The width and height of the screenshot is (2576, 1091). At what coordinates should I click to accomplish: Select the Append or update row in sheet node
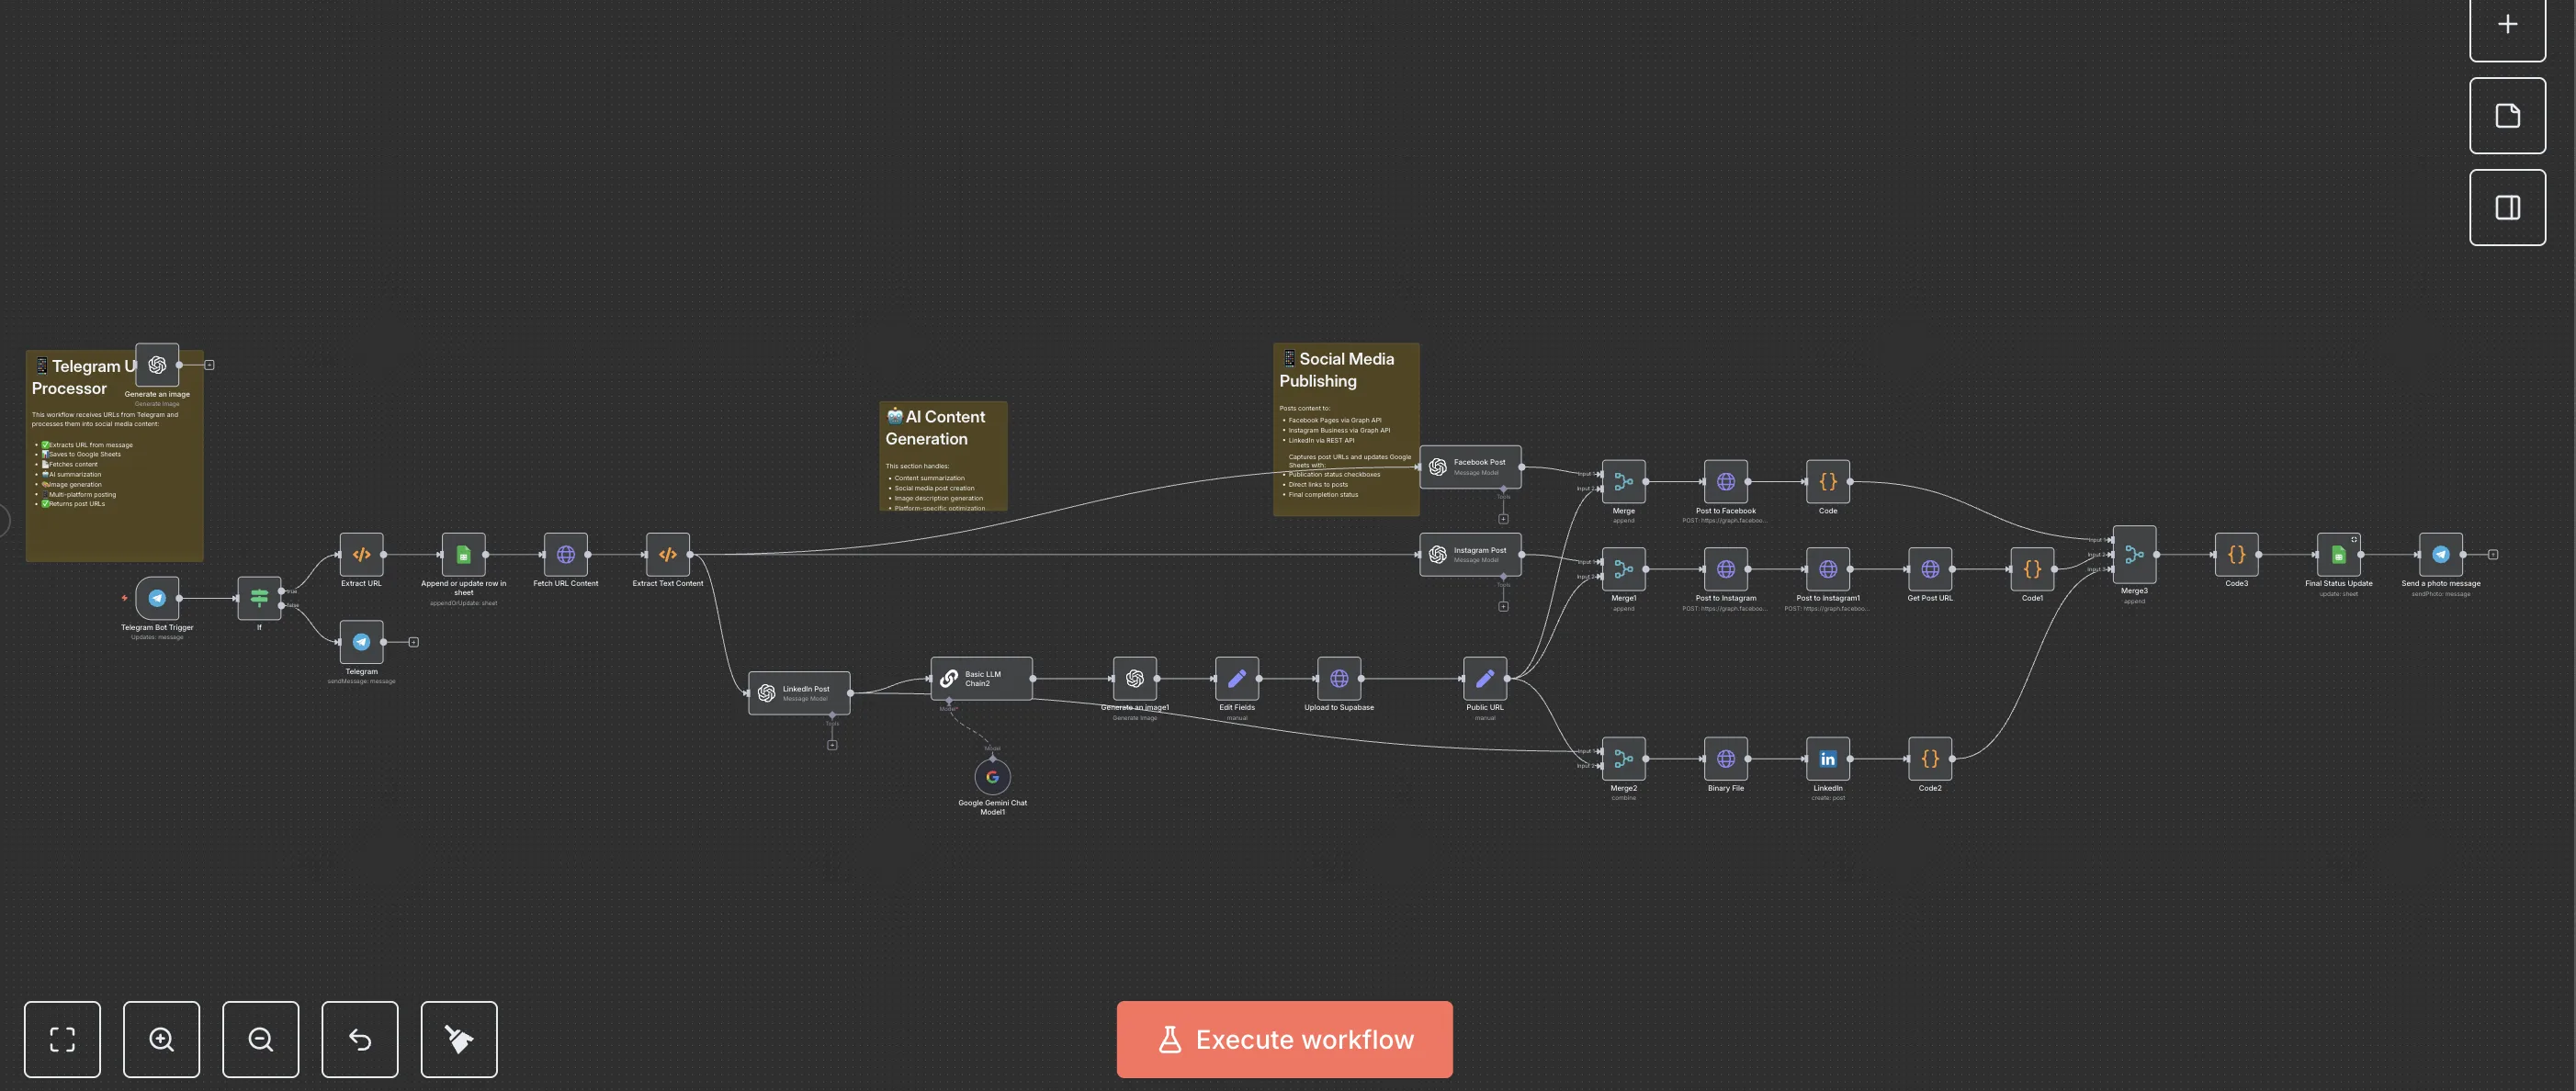[463, 554]
